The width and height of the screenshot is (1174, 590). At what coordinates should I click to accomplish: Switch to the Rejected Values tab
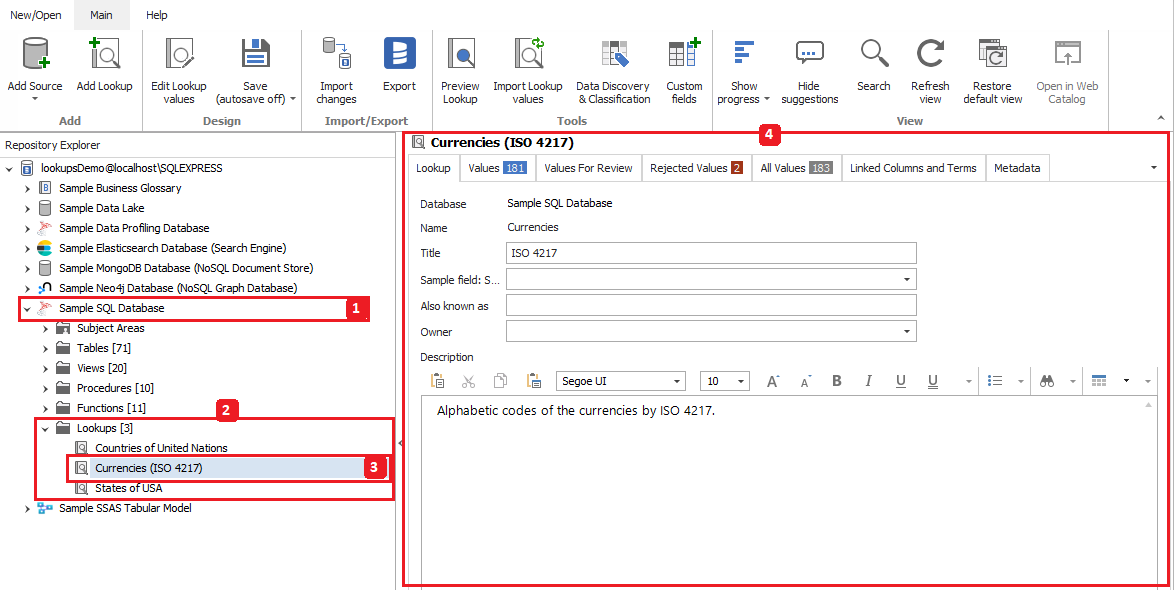(695, 168)
